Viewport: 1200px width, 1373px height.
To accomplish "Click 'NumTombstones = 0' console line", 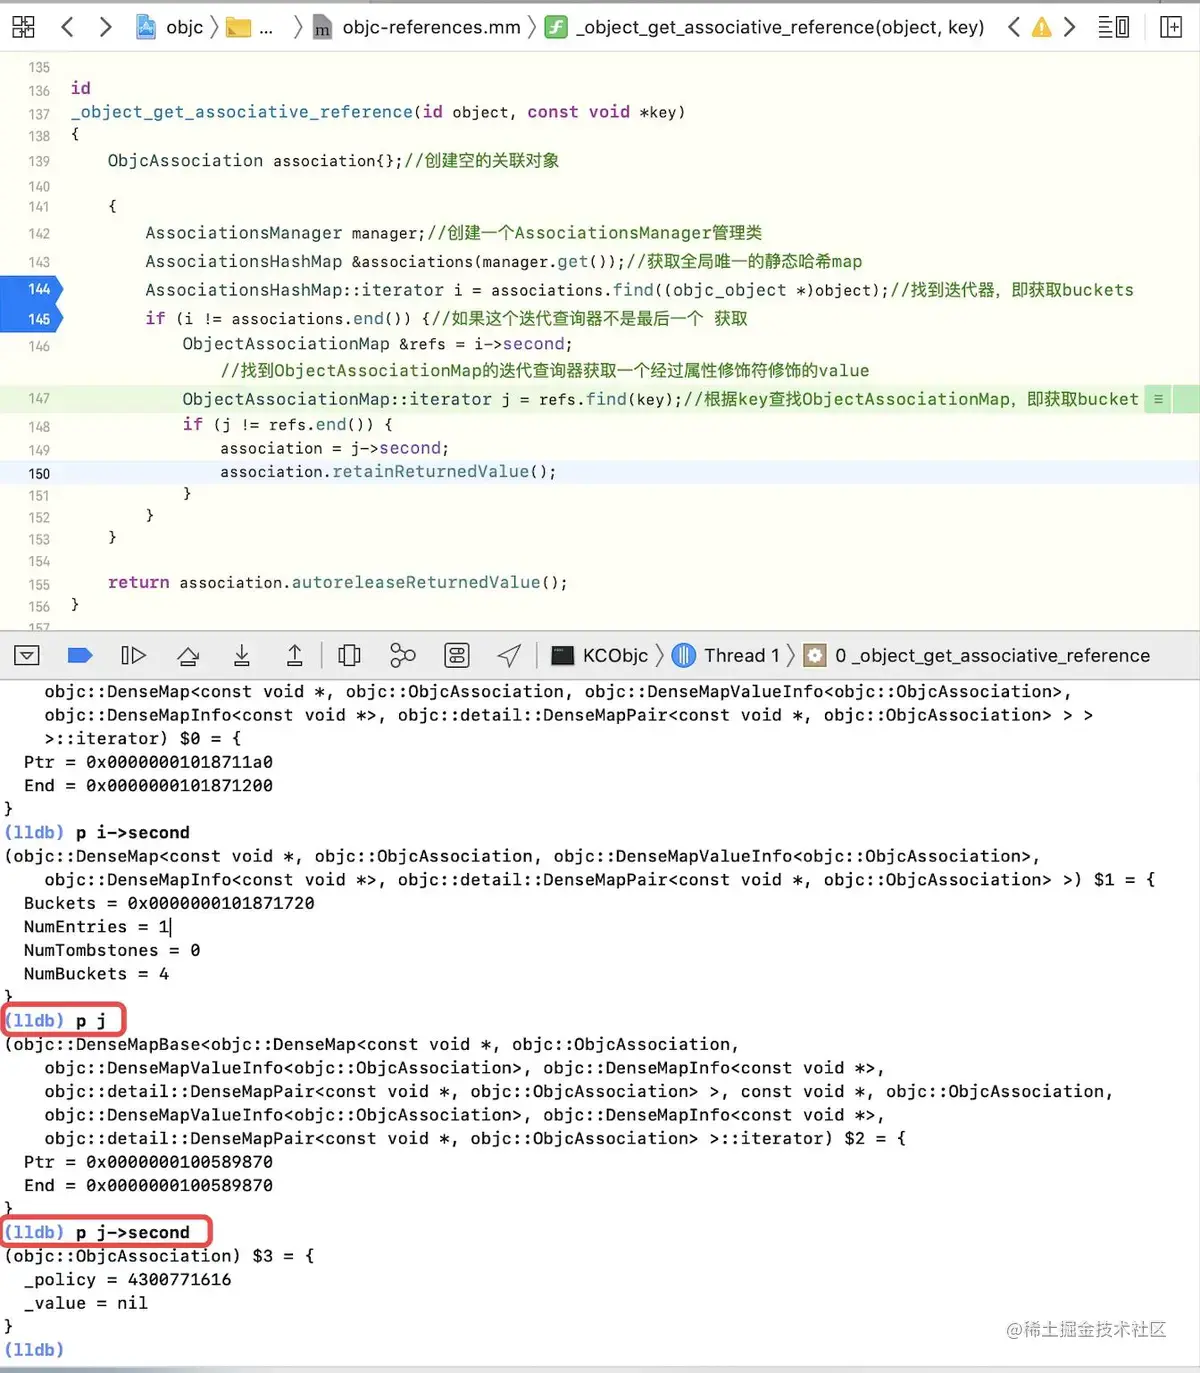I will (112, 950).
